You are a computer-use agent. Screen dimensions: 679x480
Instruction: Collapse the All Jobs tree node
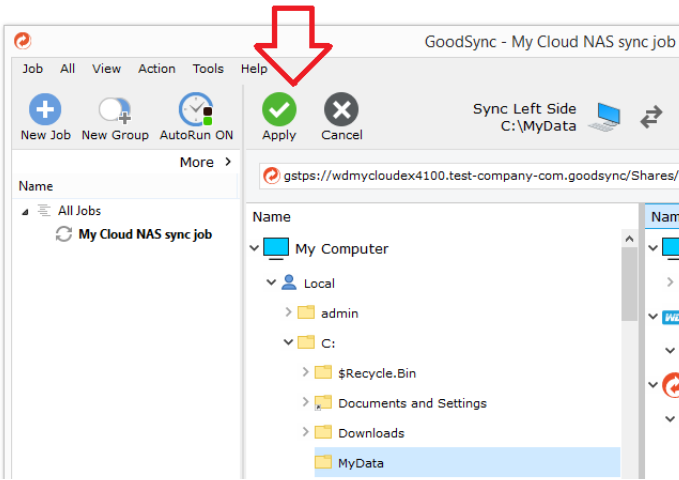[x=25, y=211]
